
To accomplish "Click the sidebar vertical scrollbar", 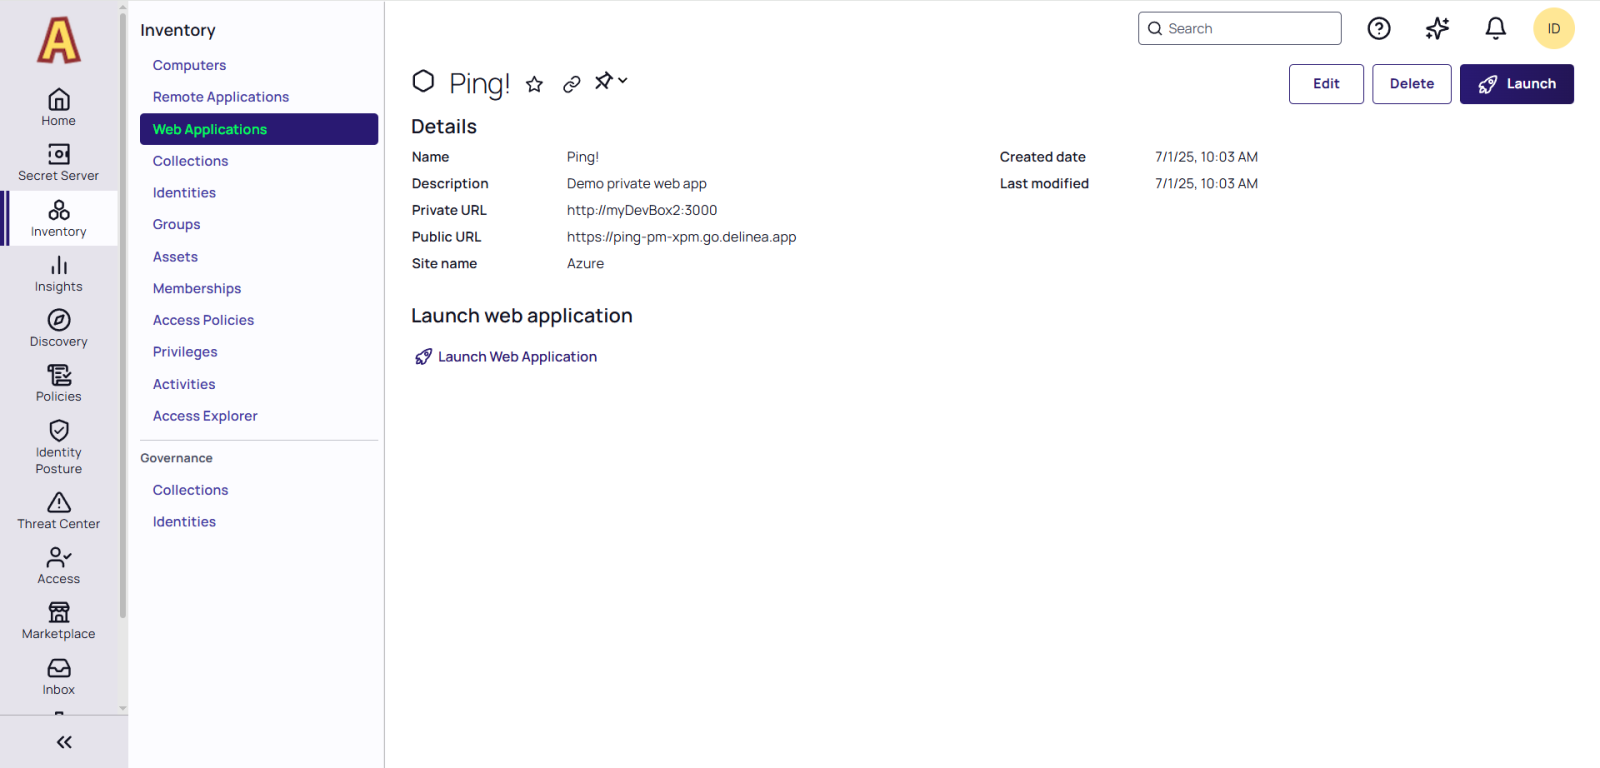I will [123, 300].
